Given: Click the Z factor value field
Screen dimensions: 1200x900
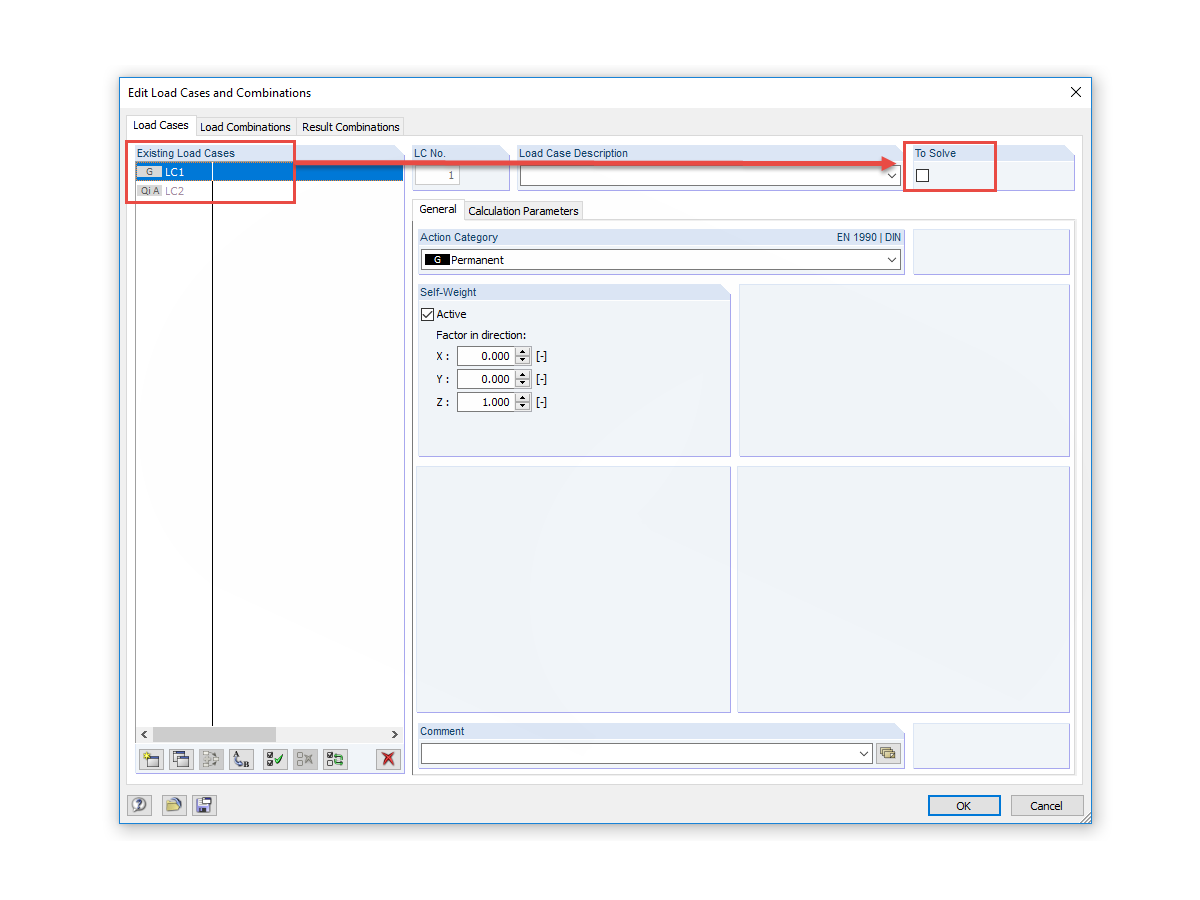Looking at the screenshot, I should coord(486,402).
